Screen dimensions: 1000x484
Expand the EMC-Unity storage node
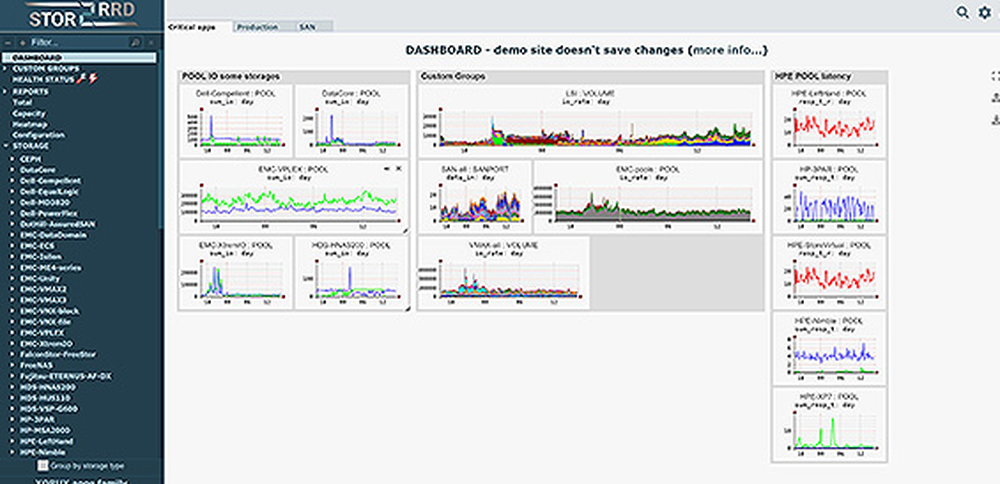[x=13, y=279]
